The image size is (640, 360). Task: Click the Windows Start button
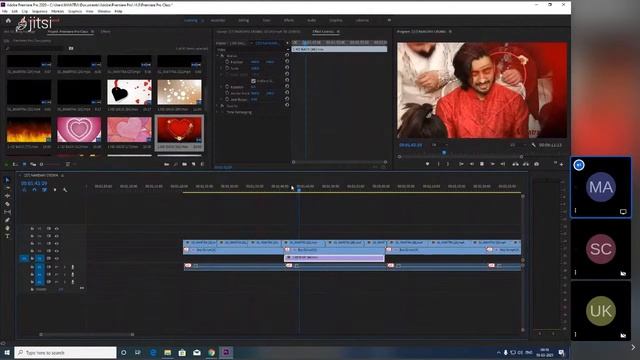[7, 353]
